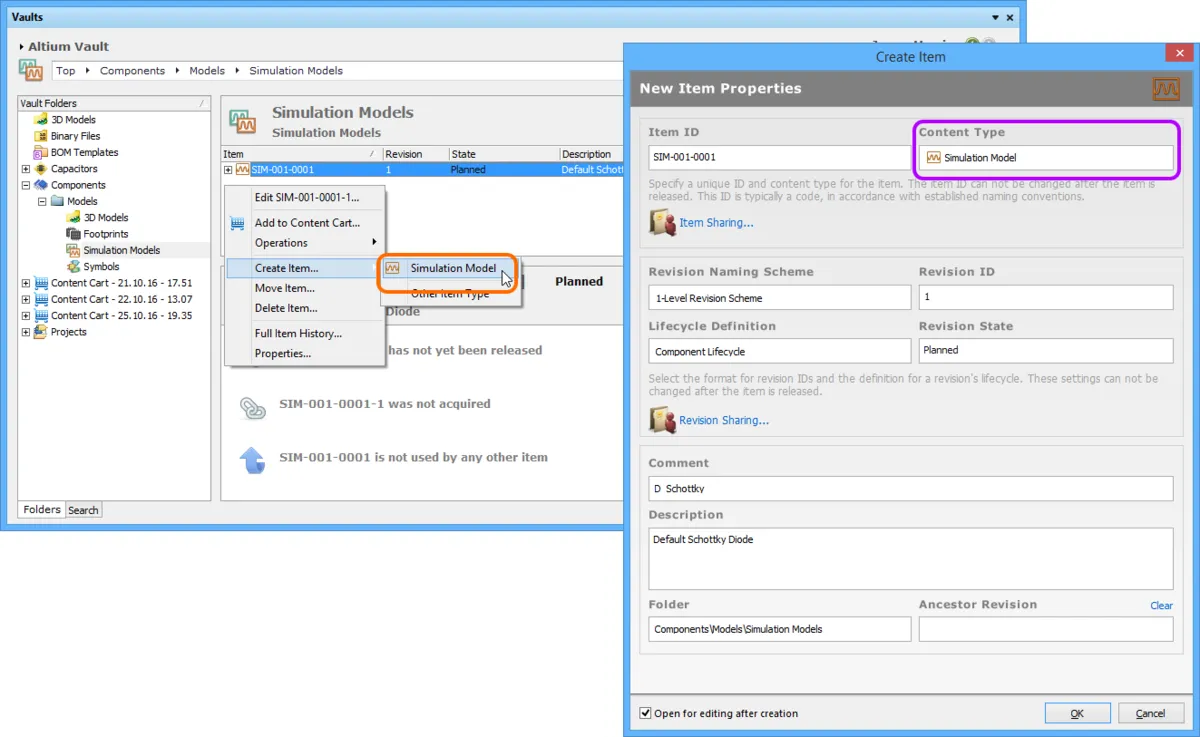Click the vault icon beside the breadcrumb path
Screen dimensions: 1200x737
[x=31, y=71]
